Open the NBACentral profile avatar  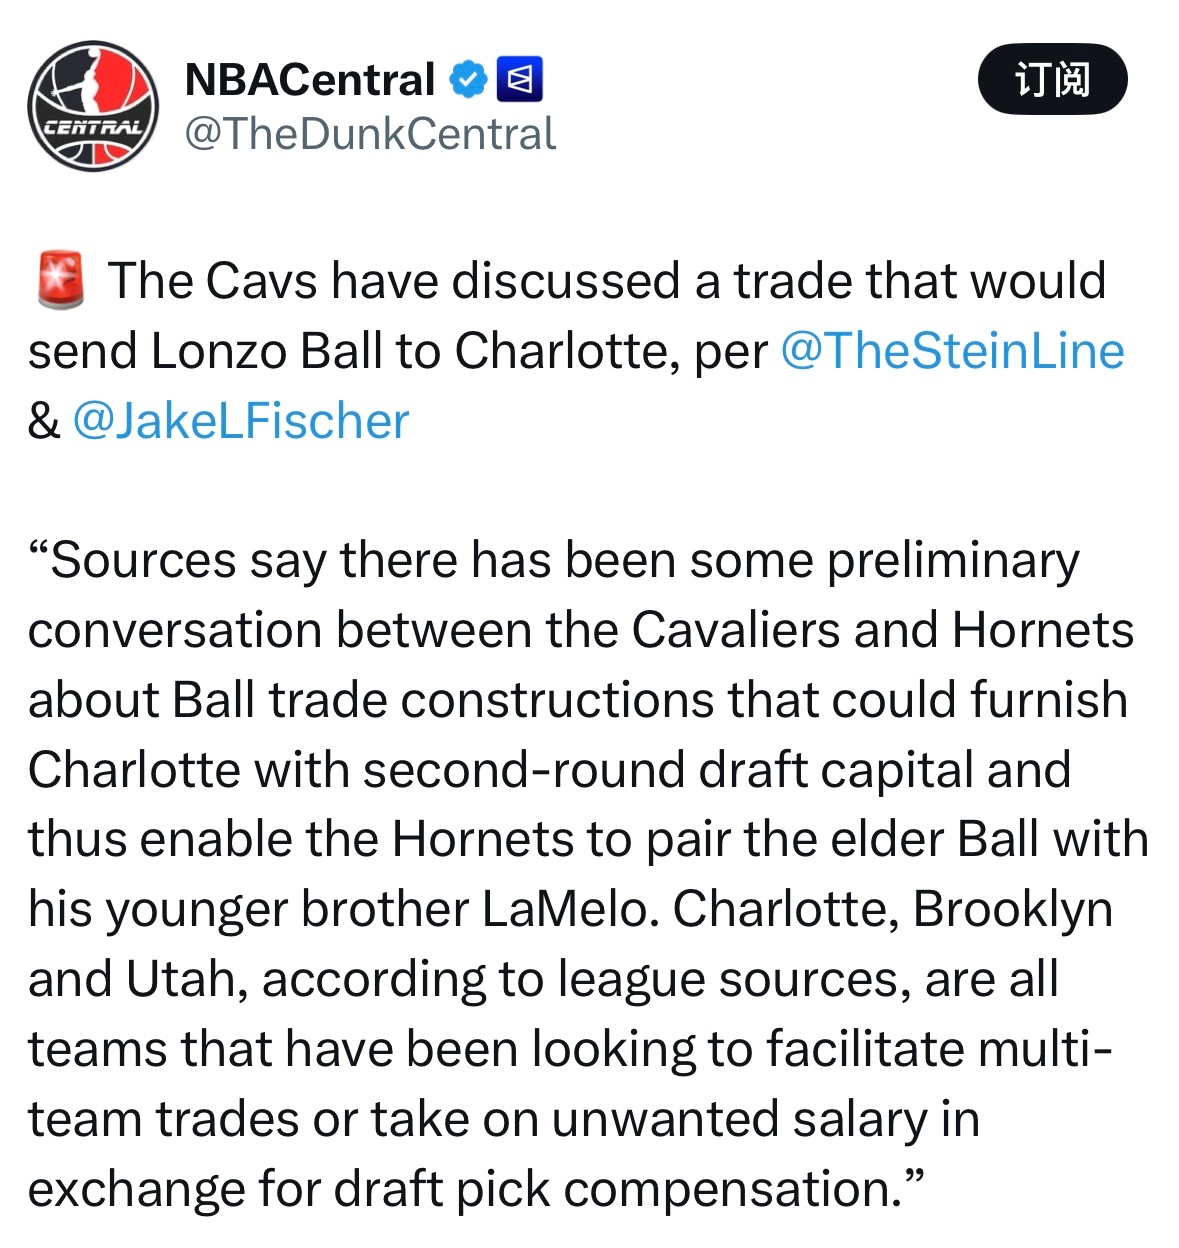pyautogui.click(x=93, y=106)
